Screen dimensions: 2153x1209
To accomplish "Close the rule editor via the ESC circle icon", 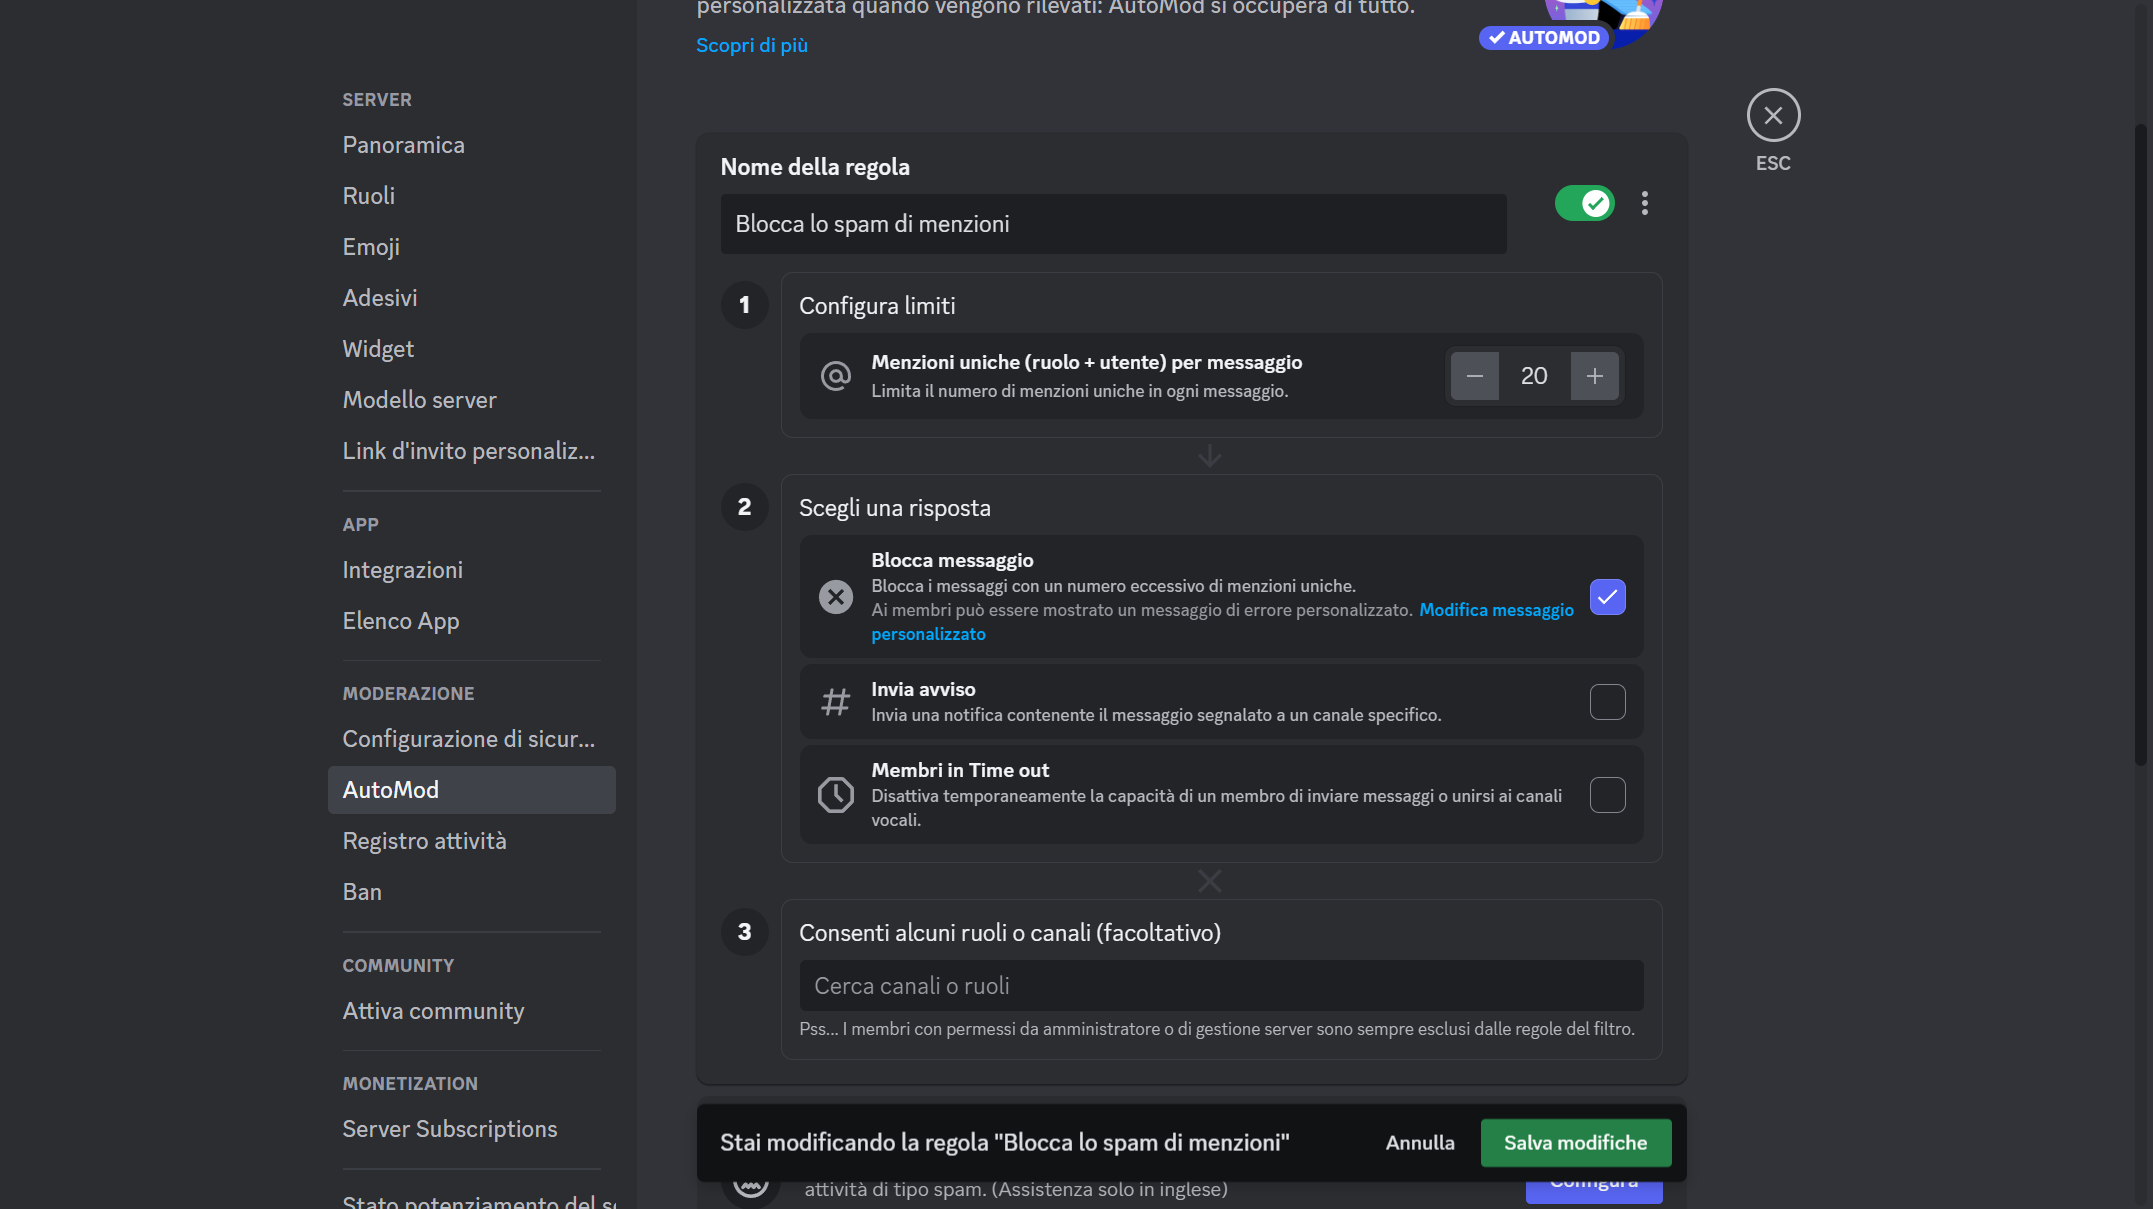I will [x=1773, y=115].
